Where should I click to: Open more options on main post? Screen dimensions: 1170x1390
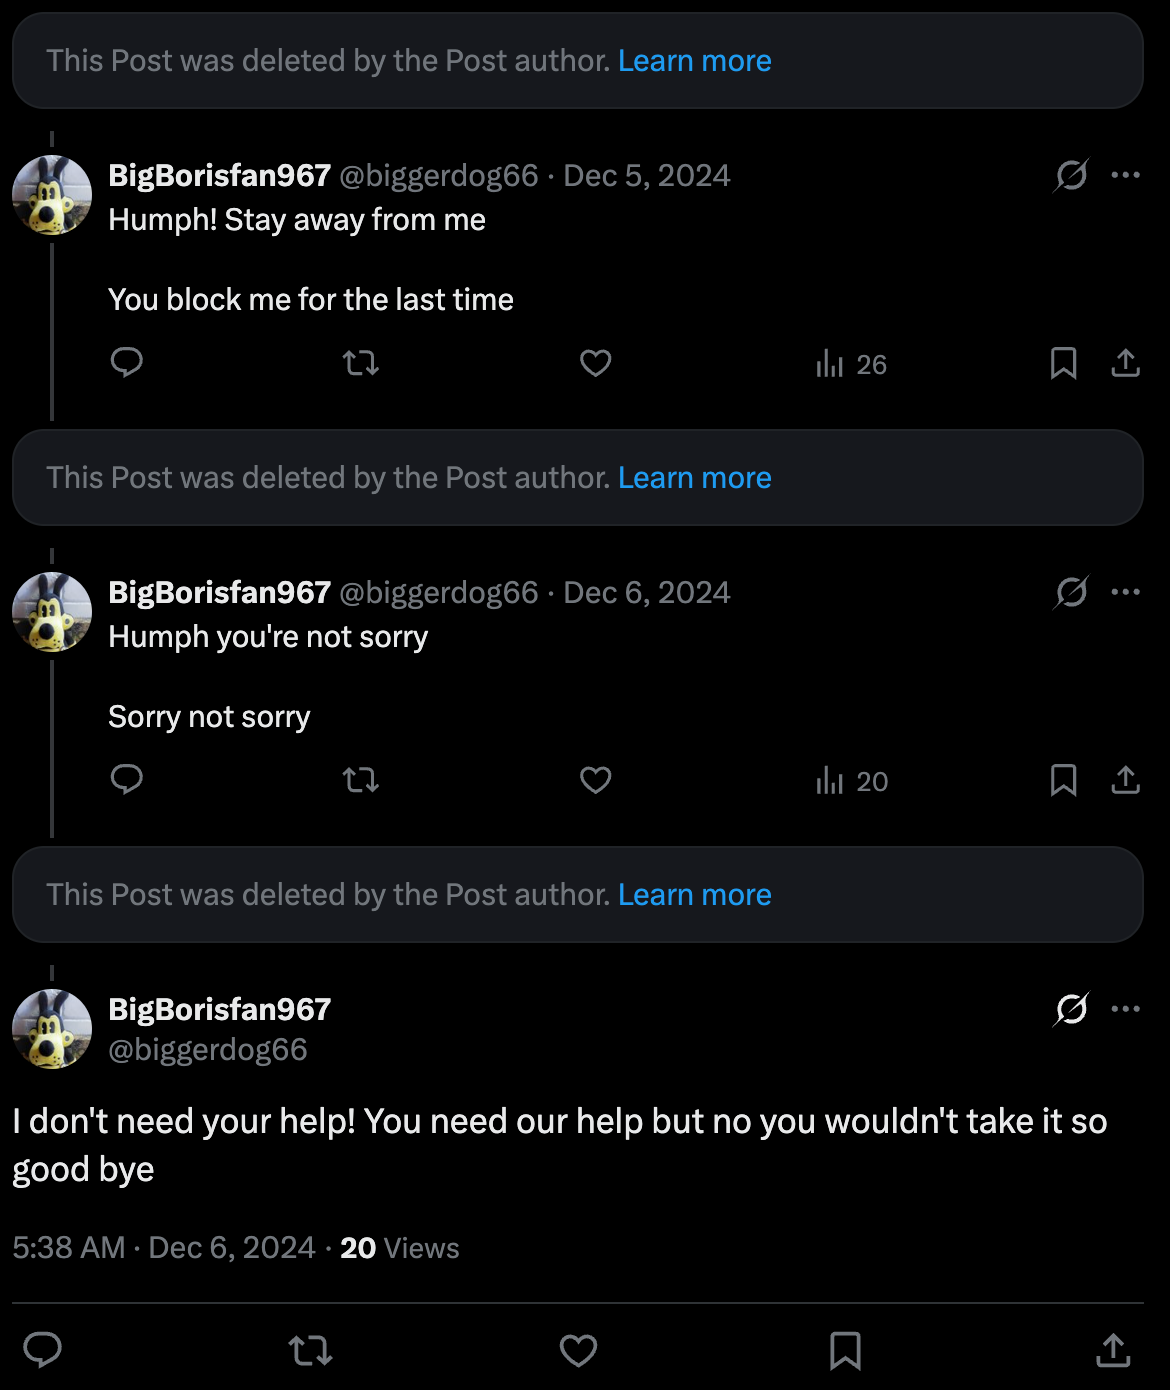(1126, 1009)
